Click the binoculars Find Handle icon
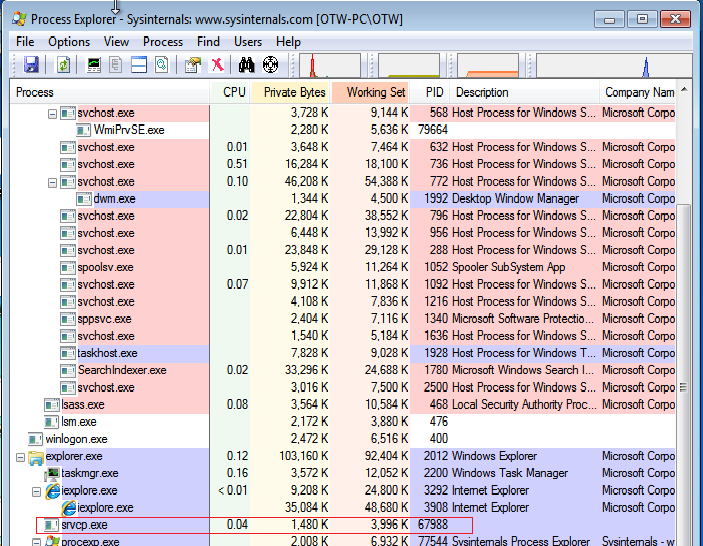Image resolution: width=703 pixels, height=546 pixels. (x=246, y=65)
